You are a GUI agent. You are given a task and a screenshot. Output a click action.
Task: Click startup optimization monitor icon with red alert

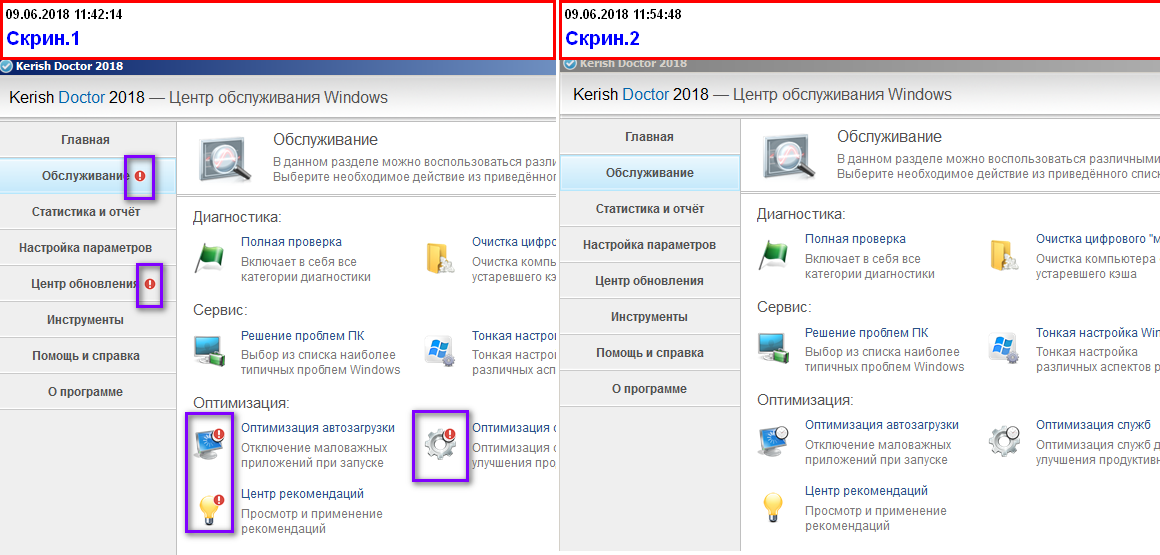tap(210, 442)
